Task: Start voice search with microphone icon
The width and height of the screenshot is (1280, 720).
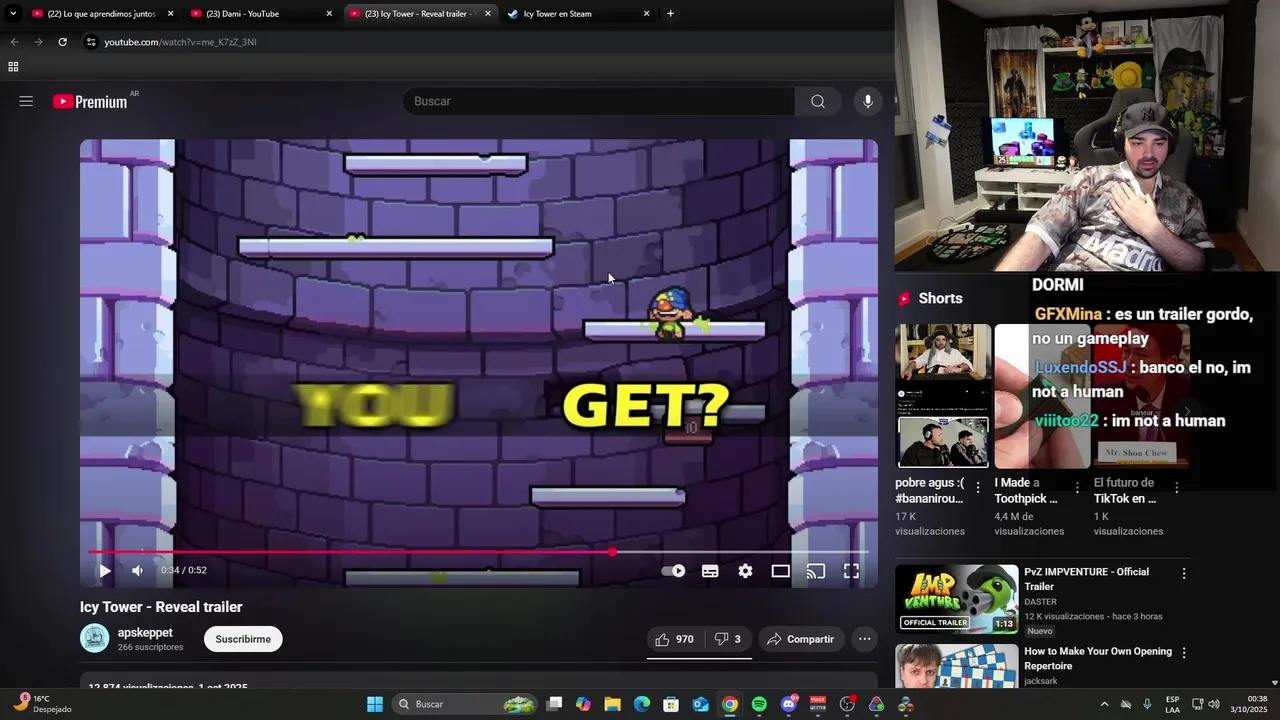Action: pyautogui.click(x=868, y=101)
